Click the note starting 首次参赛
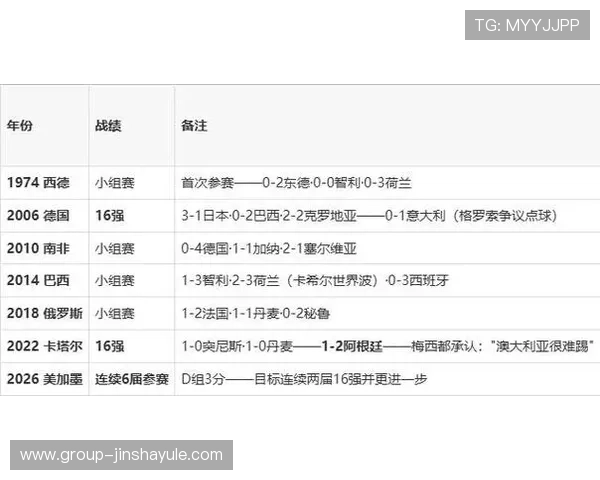 pyautogui.click(x=297, y=183)
